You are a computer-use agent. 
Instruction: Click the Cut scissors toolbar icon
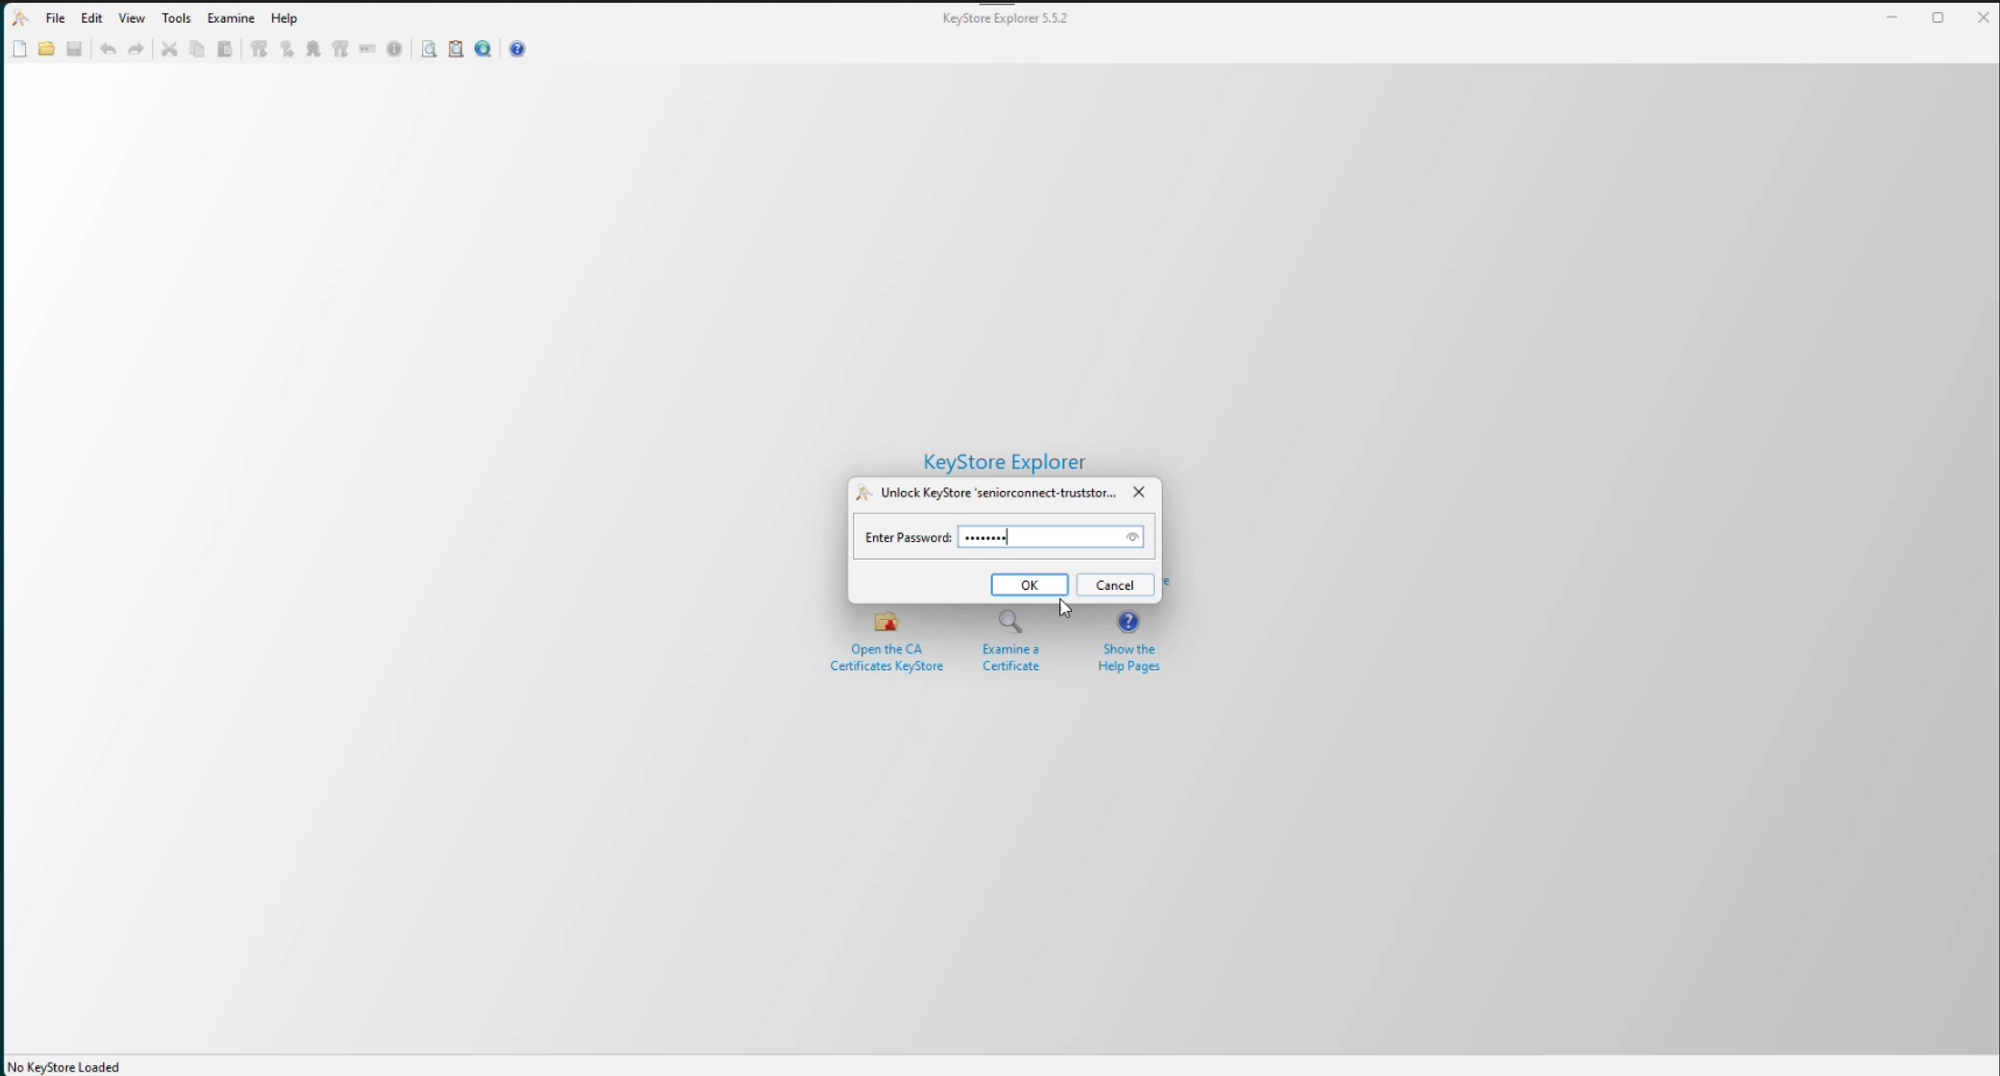[170, 49]
